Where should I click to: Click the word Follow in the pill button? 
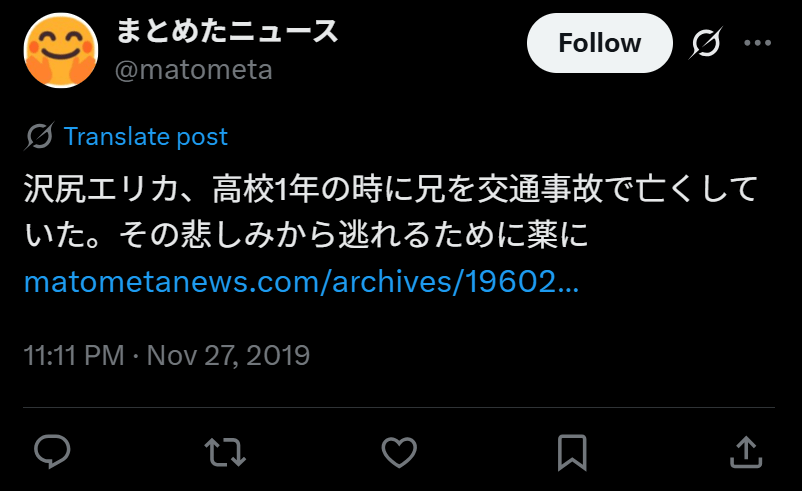point(599,43)
